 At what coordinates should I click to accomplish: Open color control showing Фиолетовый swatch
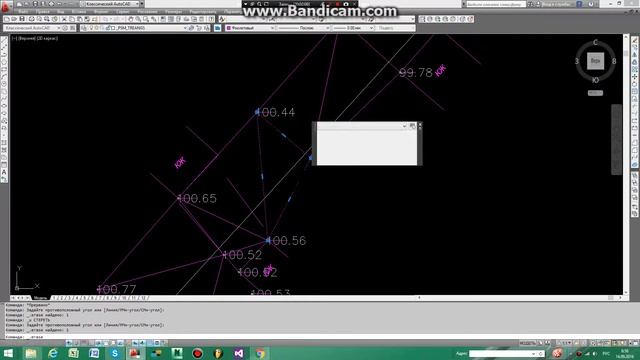click(x=249, y=28)
